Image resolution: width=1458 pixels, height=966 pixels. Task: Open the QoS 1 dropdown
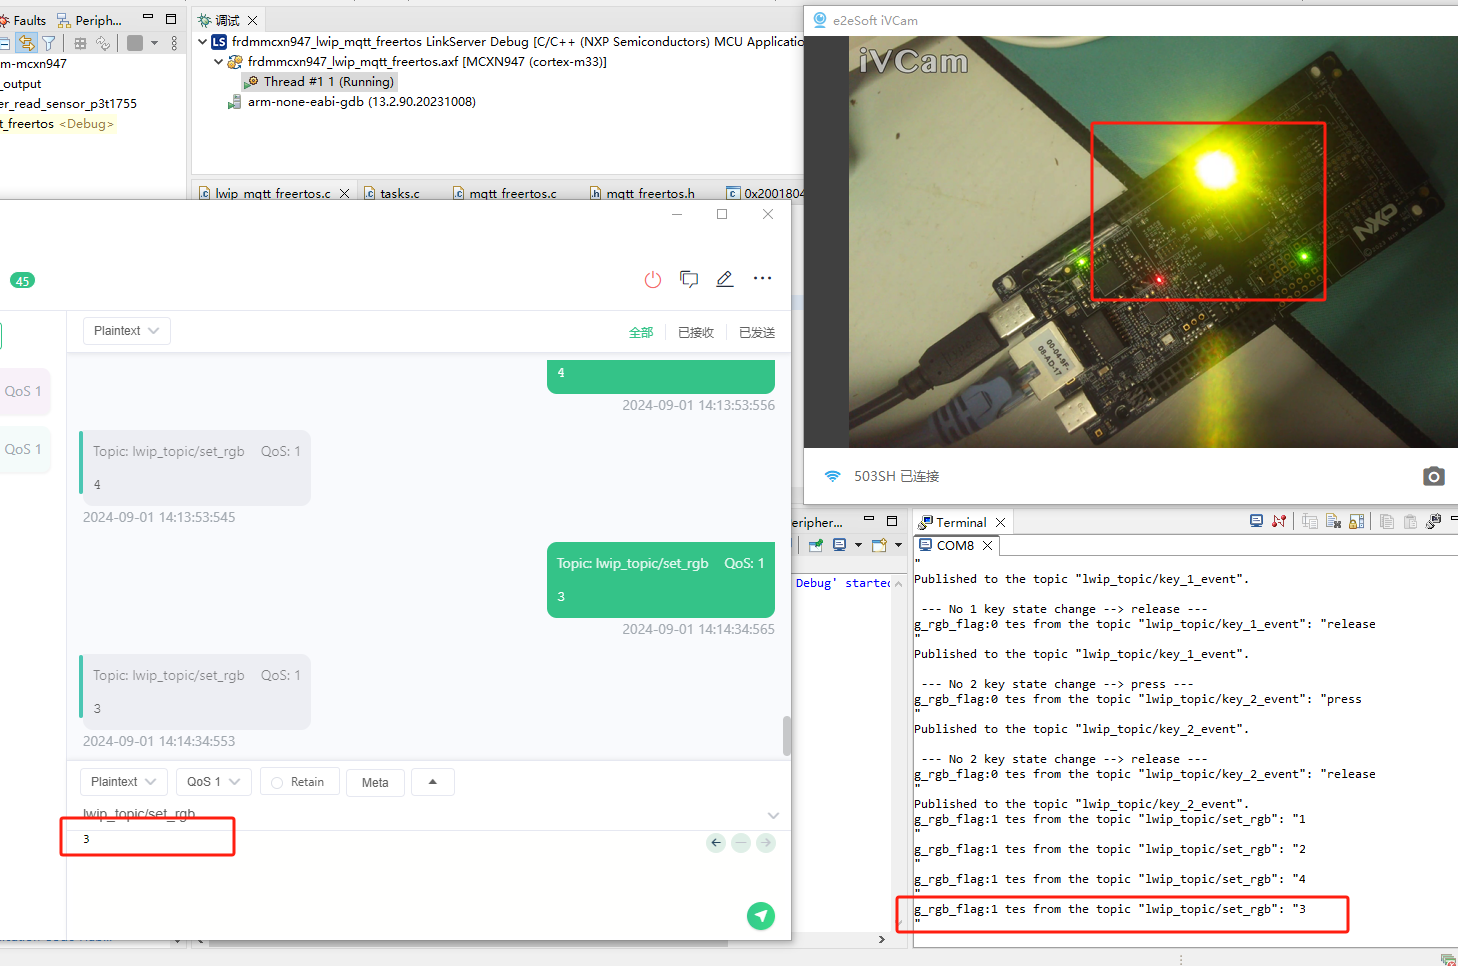[x=213, y=782]
